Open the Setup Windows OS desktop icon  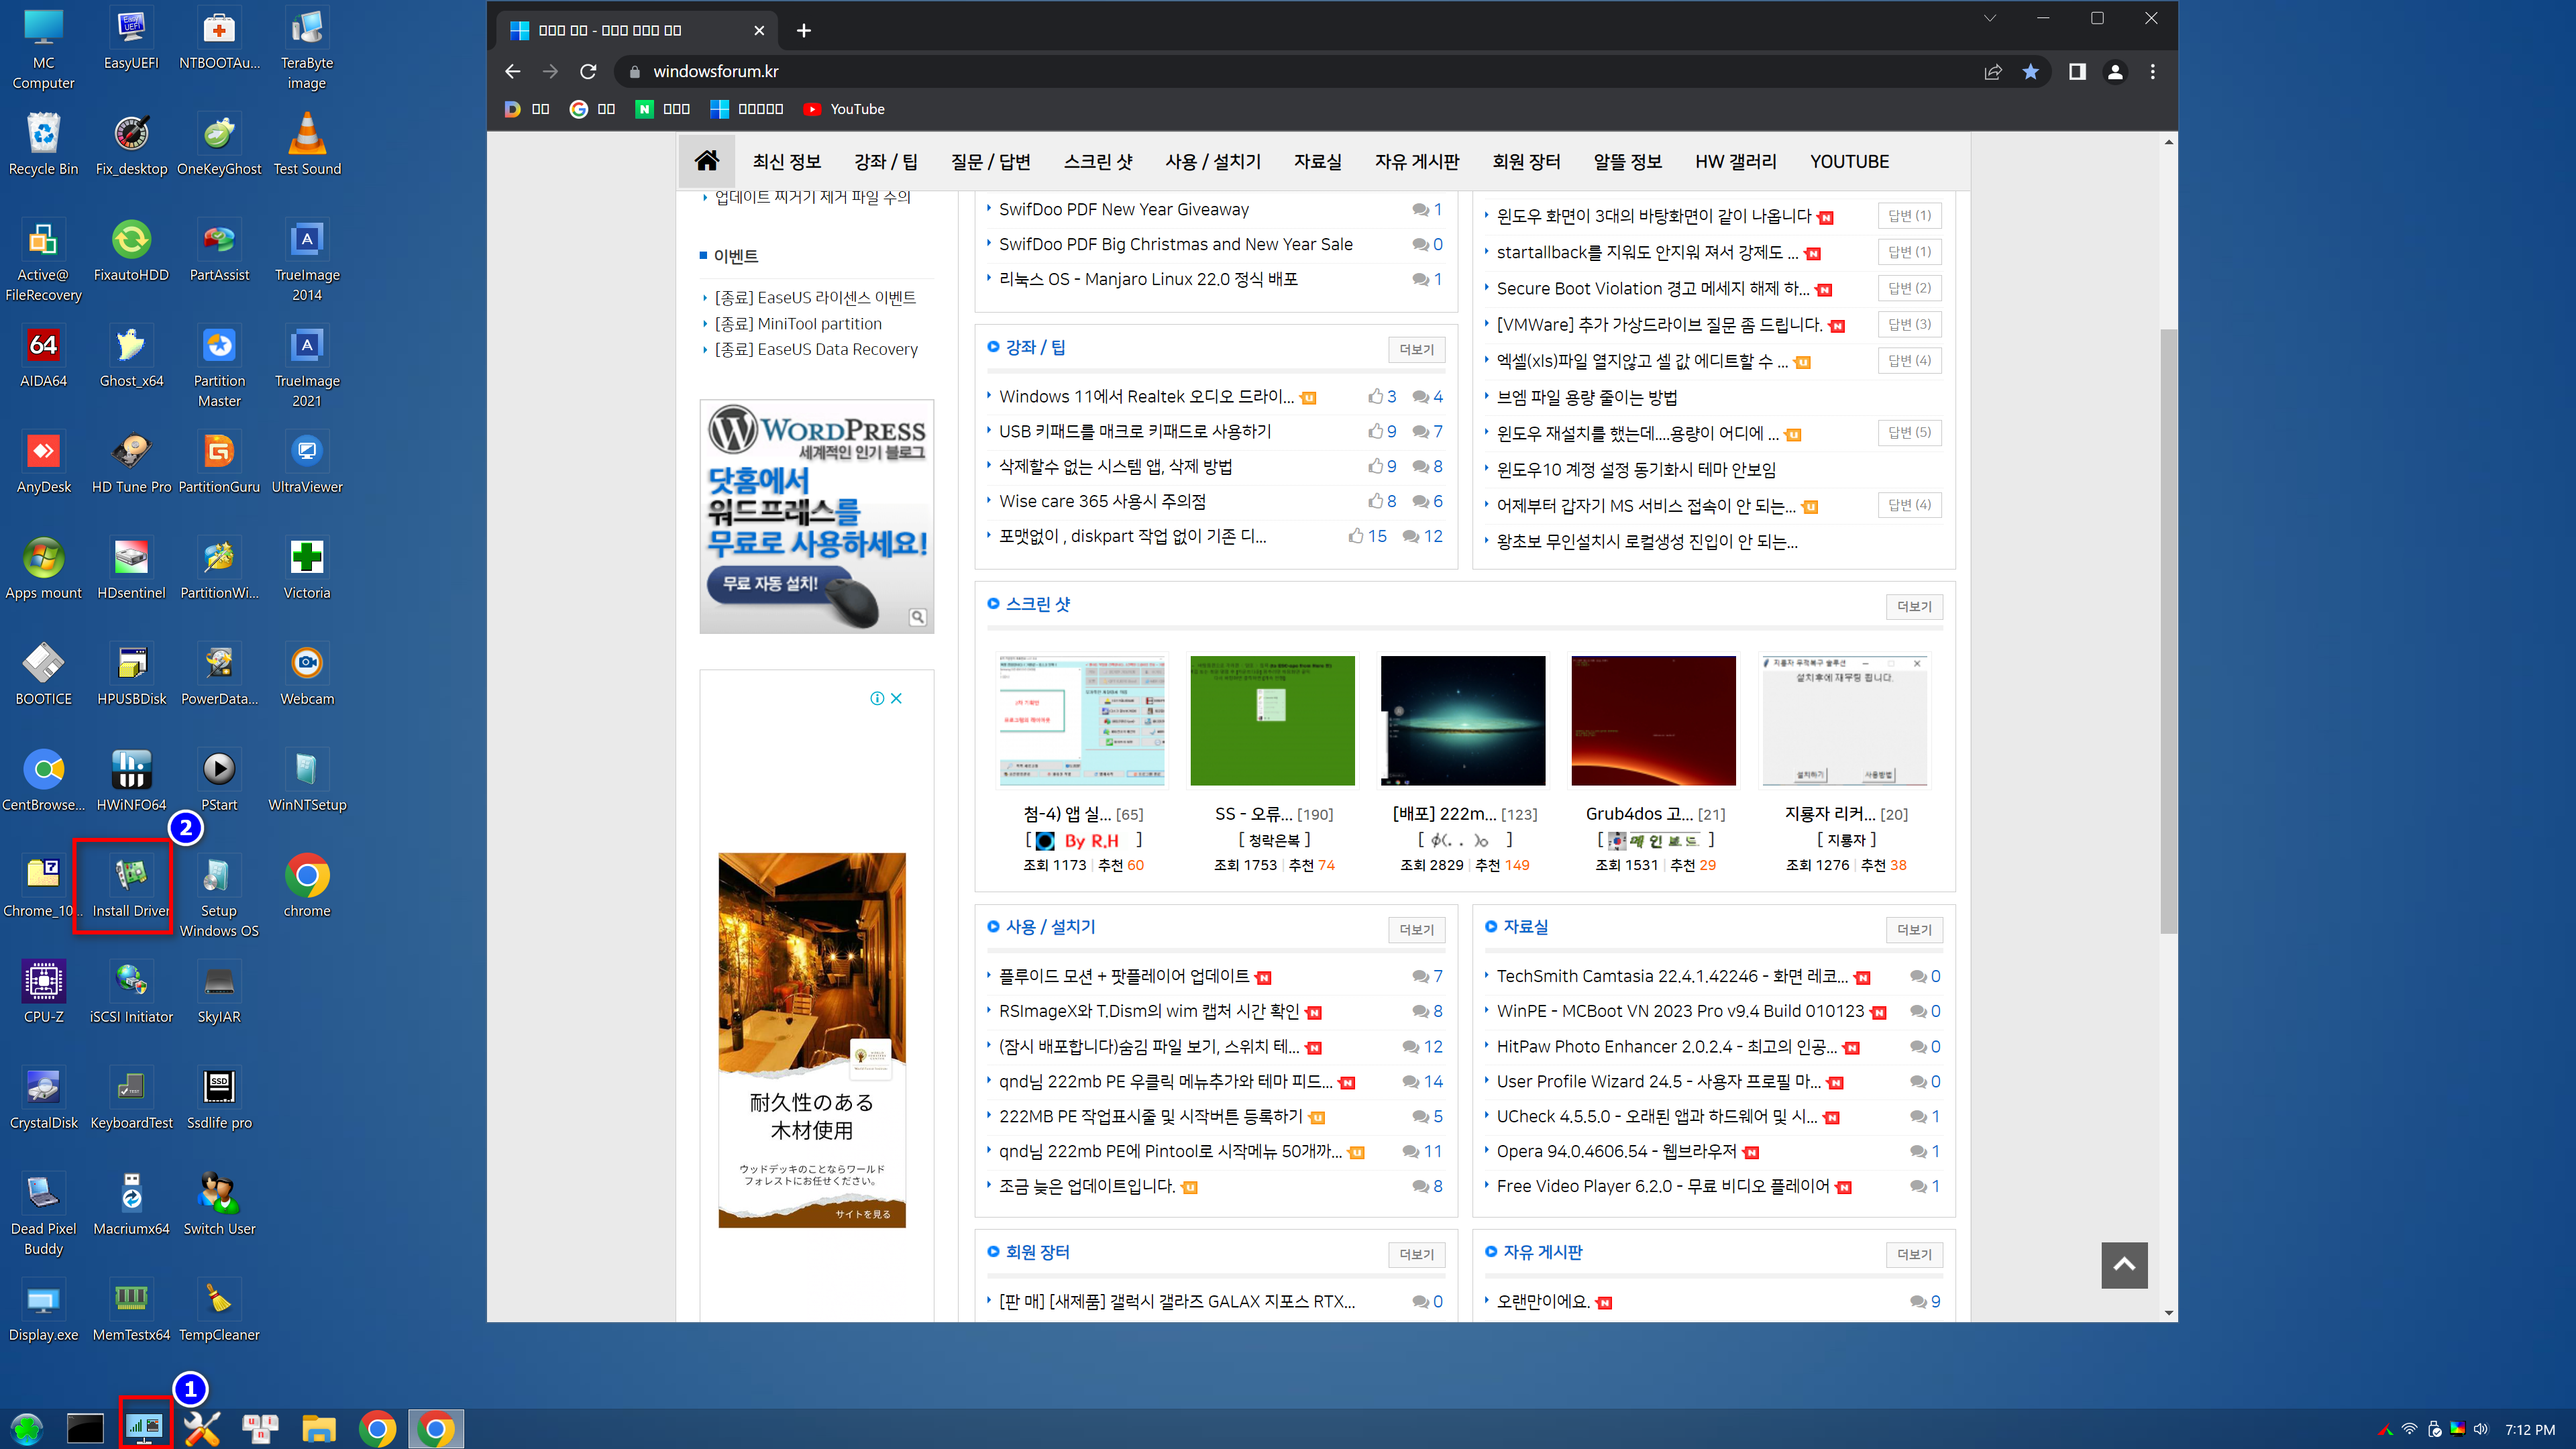coord(219,897)
